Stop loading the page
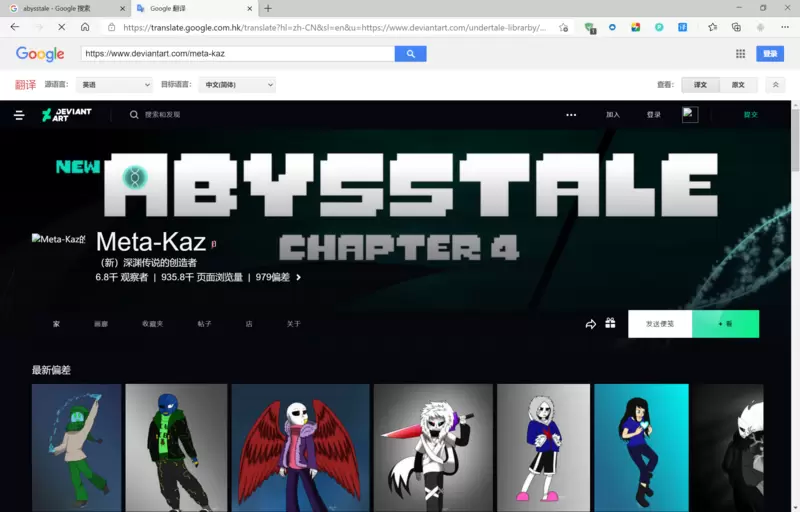The image size is (800, 512). point(61,27)
